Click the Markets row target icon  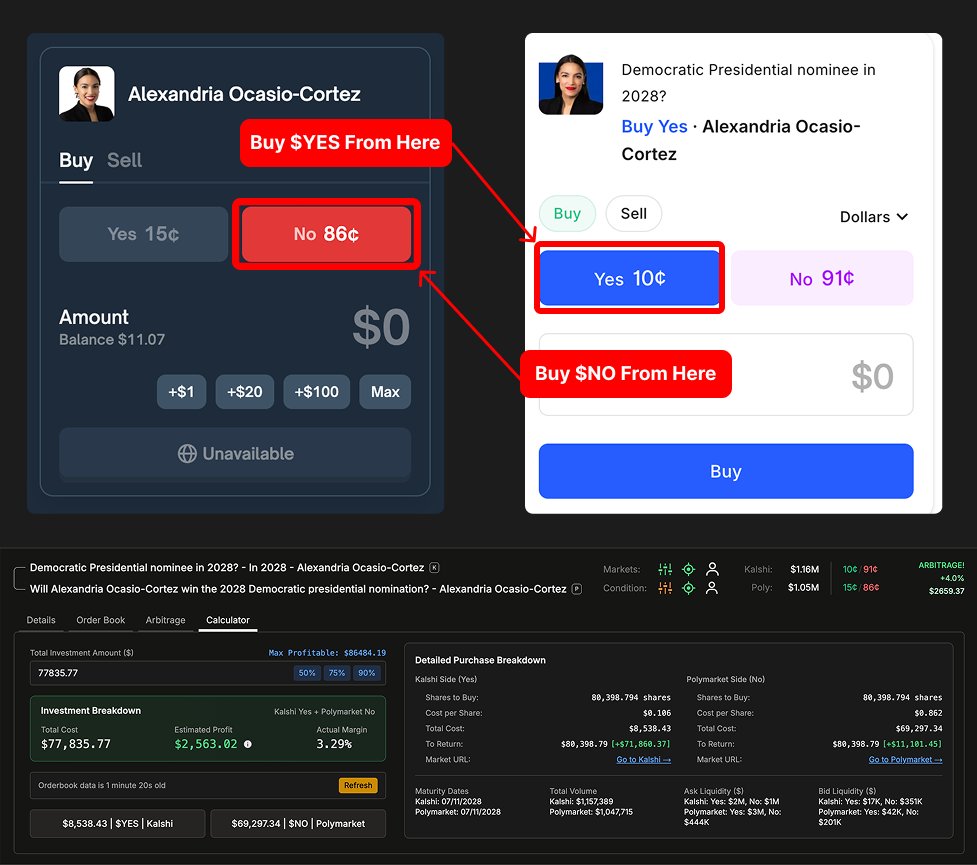coord(689,569)
